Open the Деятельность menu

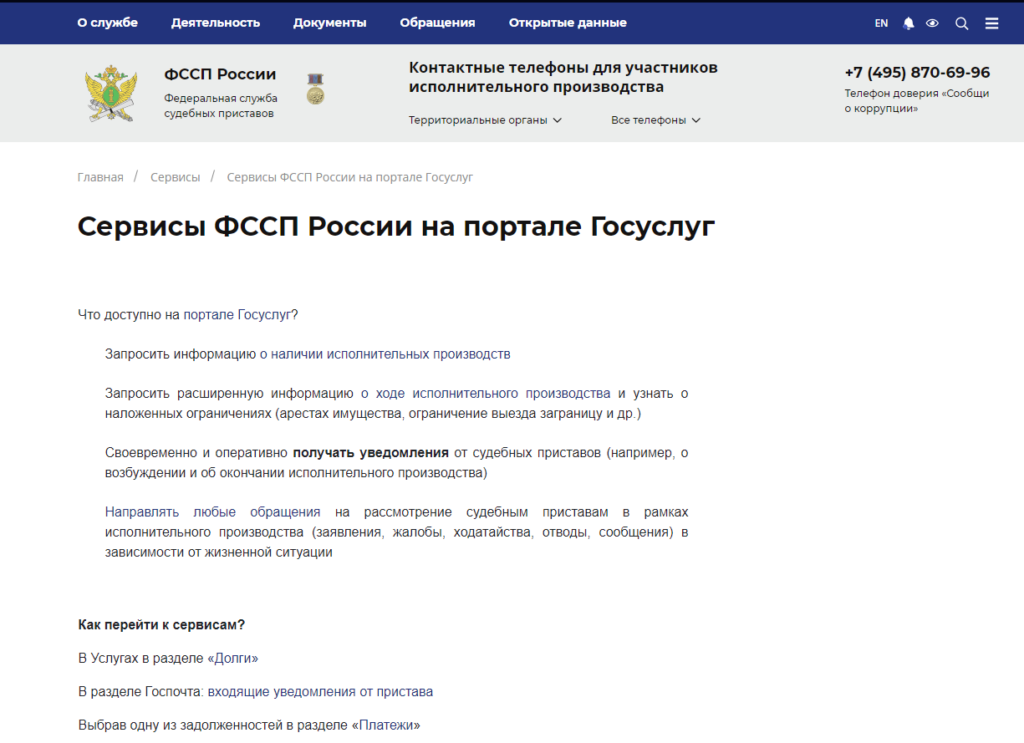coord(215,22)
